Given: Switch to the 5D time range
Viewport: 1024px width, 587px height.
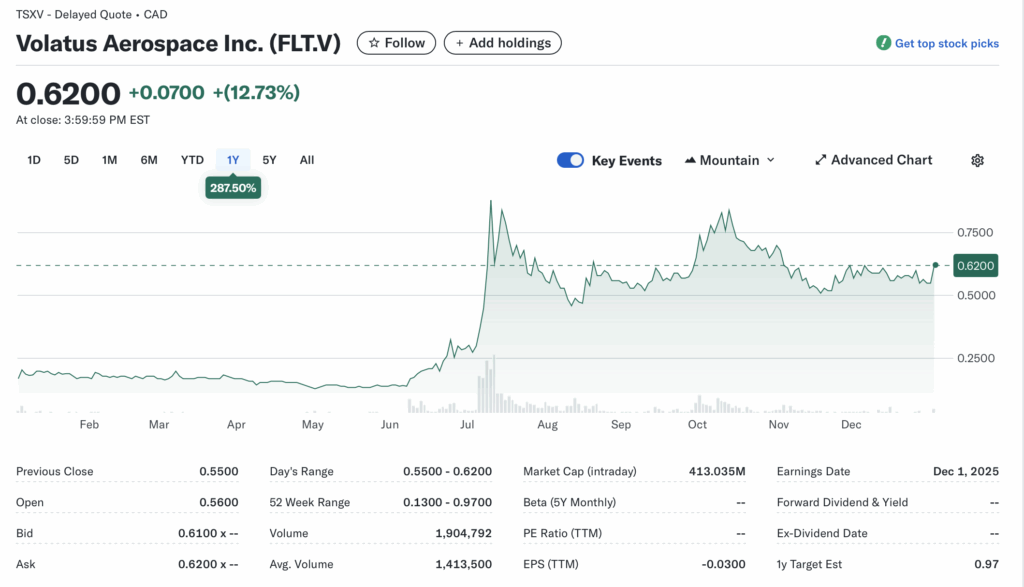Looking at the screenshot, I should click(x=71, y=160).
